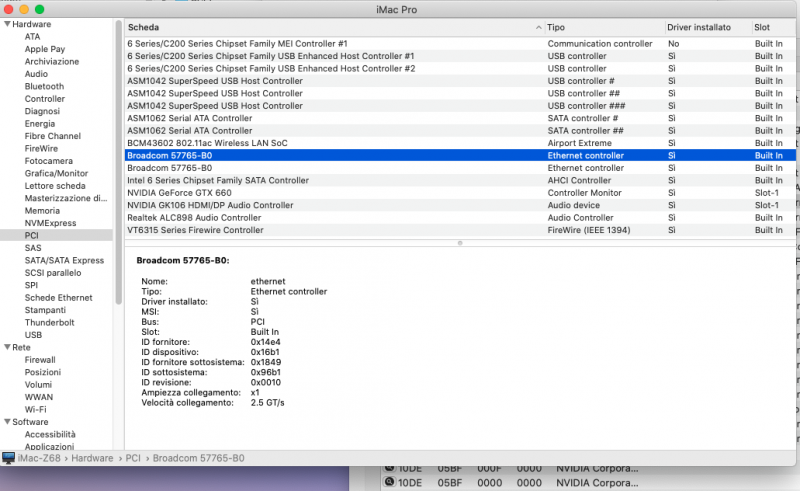Image resolution: width=800 pixels, height=491 pixels.
Task: Select Grafica/Monitor in the sidebar
Action: [x=56, y=174]
